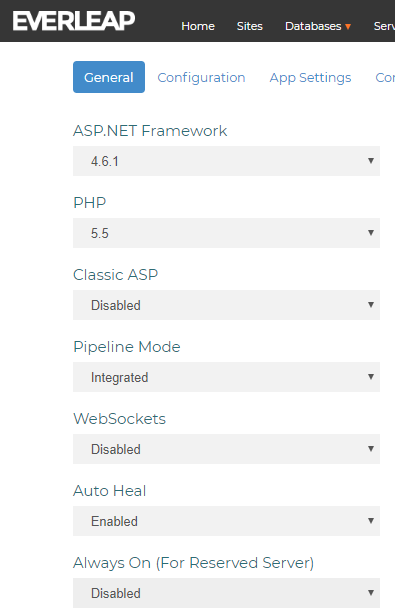Image resolution: width=395 pixels, height=615 pixels.
Task: Click the ASP.NET Framework dropdown arrow
Action: (x=371, y=160)
